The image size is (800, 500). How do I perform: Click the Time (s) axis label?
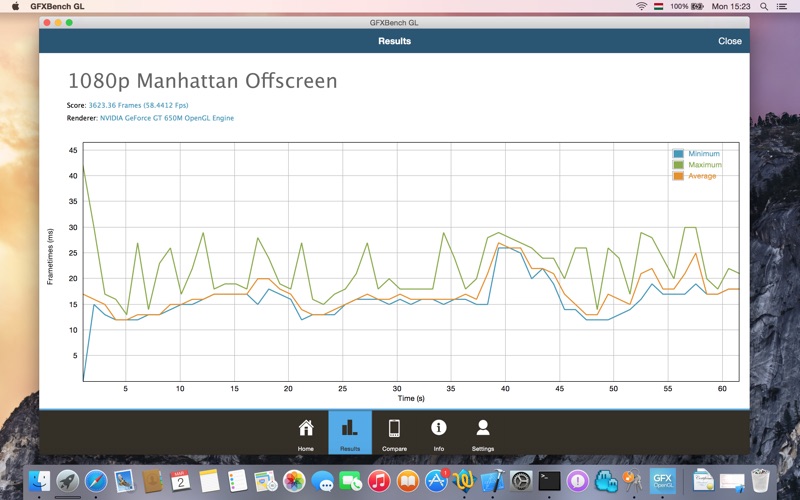point(411,398)
